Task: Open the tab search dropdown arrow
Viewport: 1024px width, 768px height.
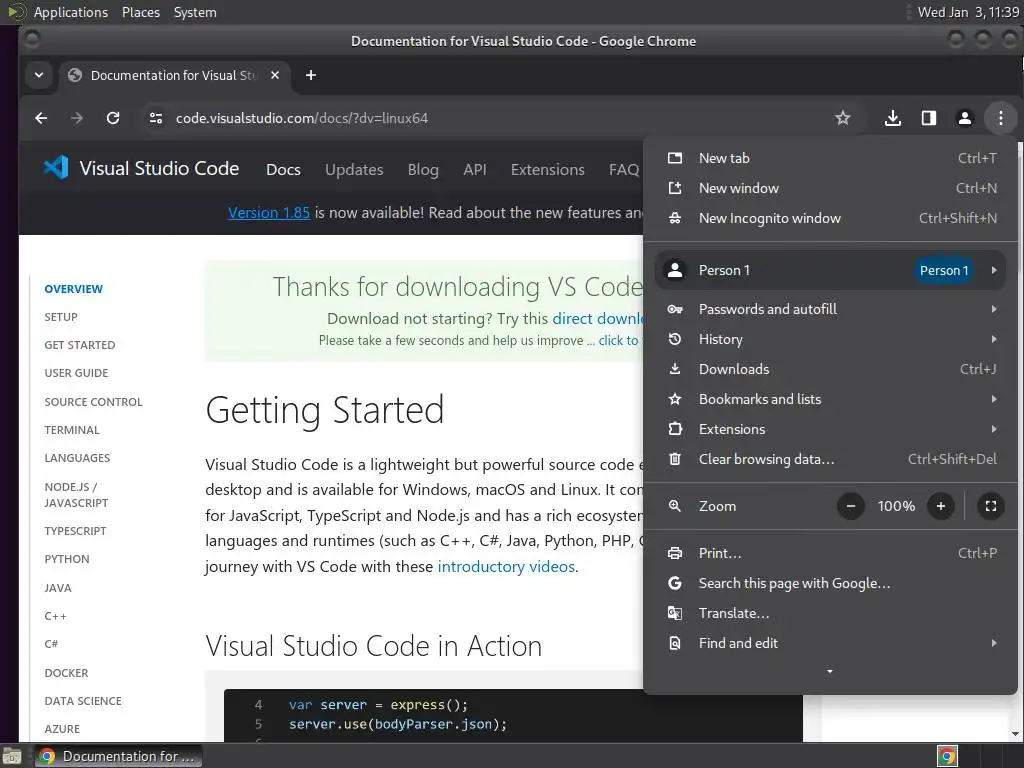Action: click(x=39, y=75)
